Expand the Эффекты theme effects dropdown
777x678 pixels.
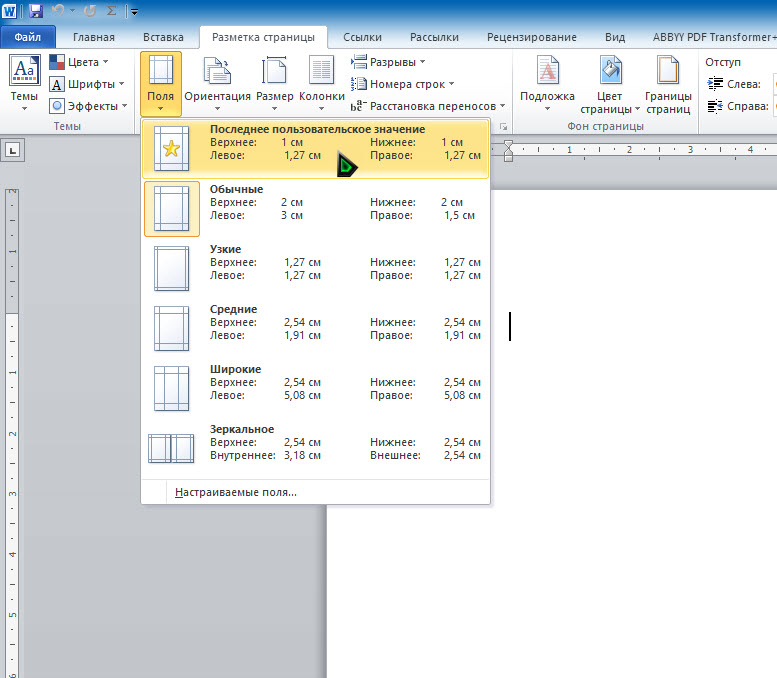point(88,106)
